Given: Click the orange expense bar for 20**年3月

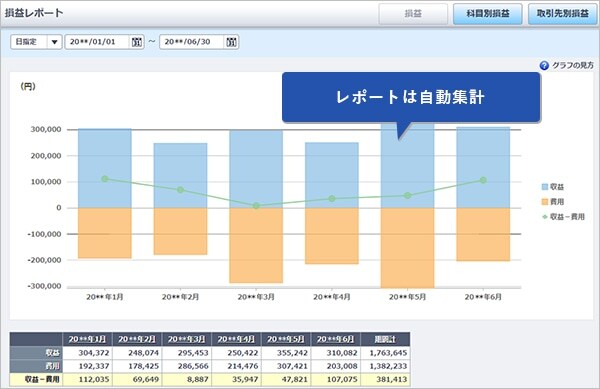Looking at the screenshot, I should (x=256, y=246).
